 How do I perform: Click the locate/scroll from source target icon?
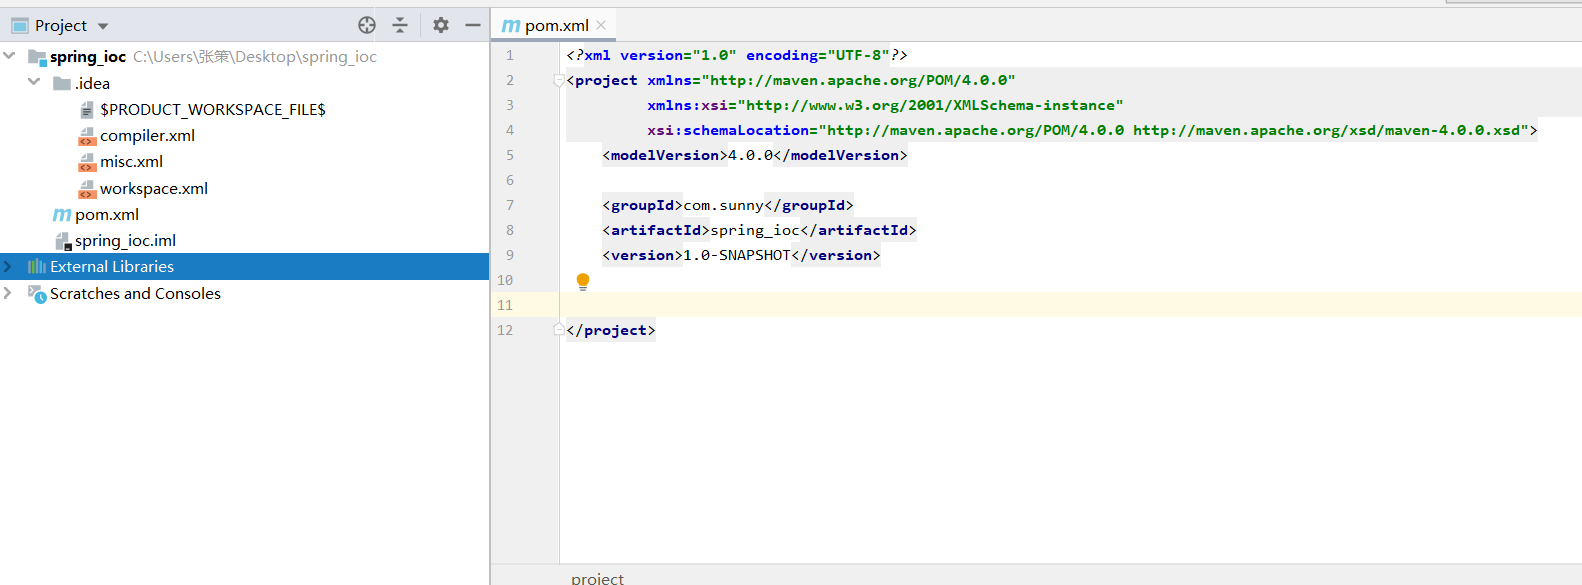pos(367,25)
